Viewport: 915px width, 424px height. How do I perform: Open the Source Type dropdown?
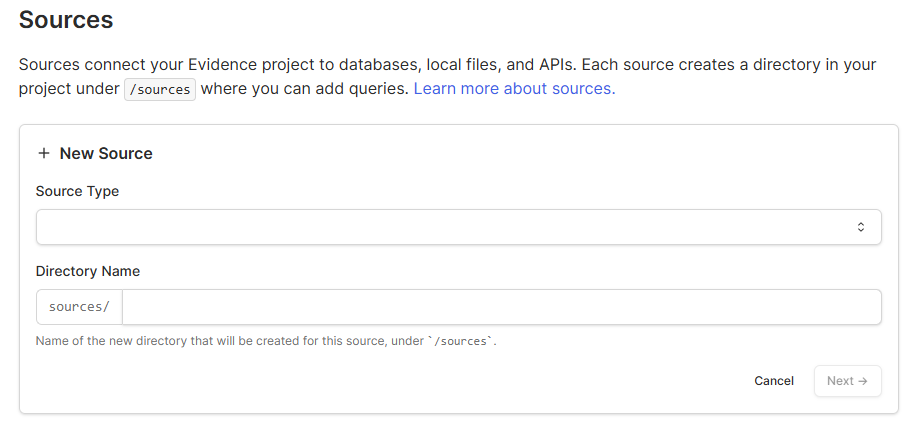[x=459, y=227]
